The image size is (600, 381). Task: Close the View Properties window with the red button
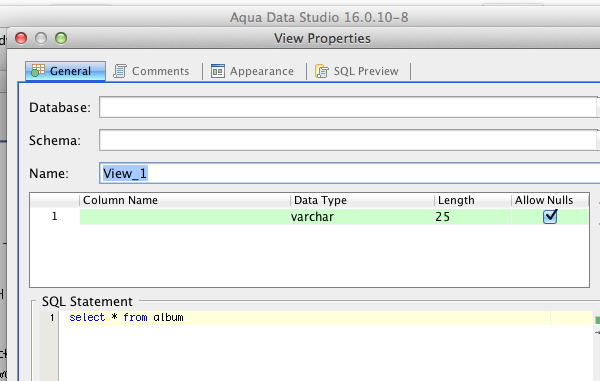click(21, 38)
